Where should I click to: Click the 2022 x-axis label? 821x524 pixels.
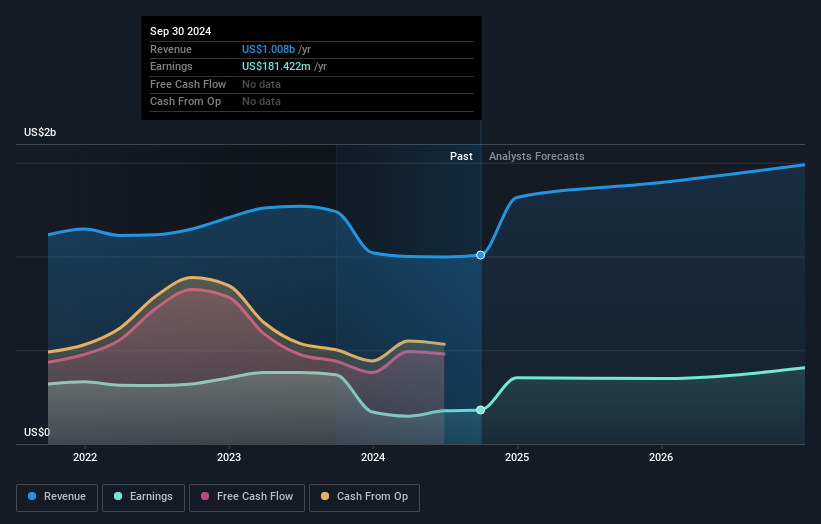point(85,457)
